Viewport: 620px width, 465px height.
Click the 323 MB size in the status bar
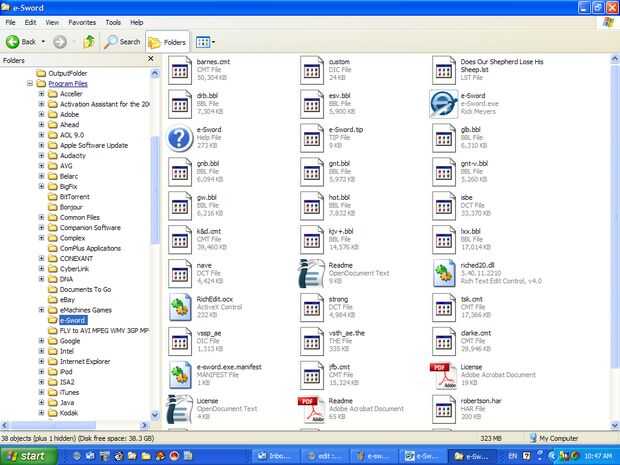[491, 438]
